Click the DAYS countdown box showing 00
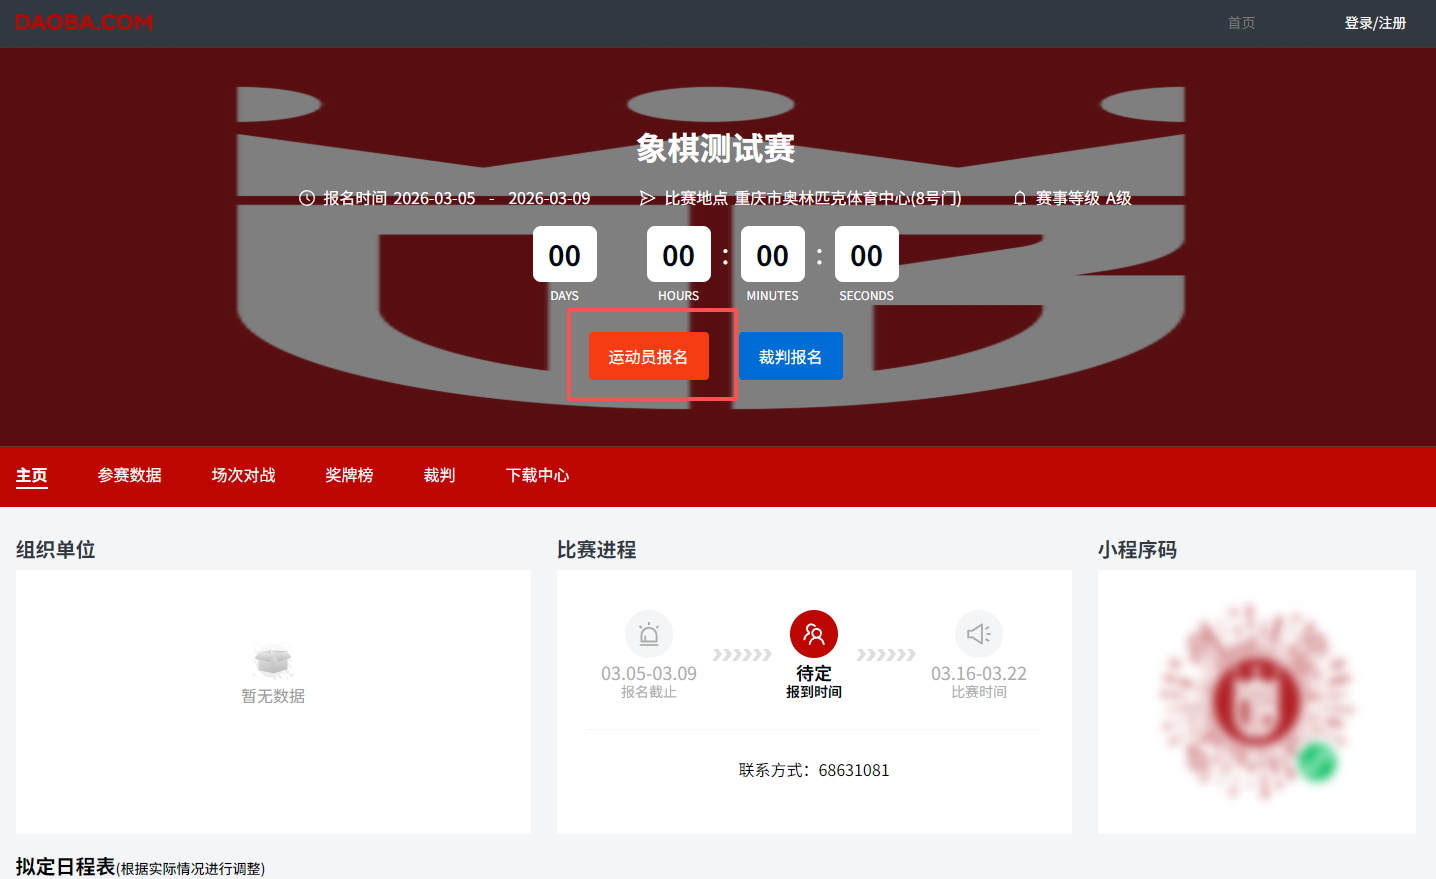Screen dimensions: 1436x879 tap(564, 254)
